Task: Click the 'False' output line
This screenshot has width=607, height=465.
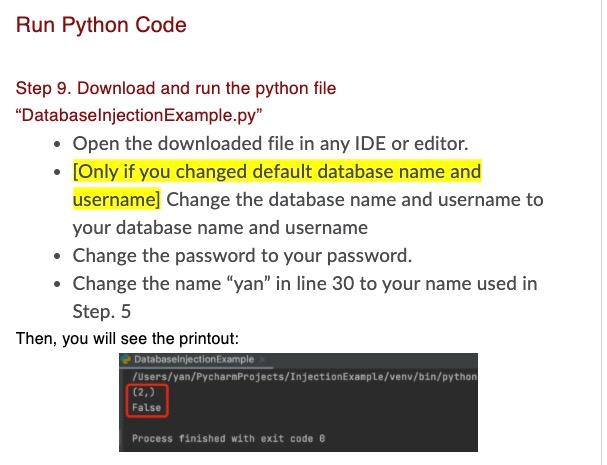Action: 146,407
